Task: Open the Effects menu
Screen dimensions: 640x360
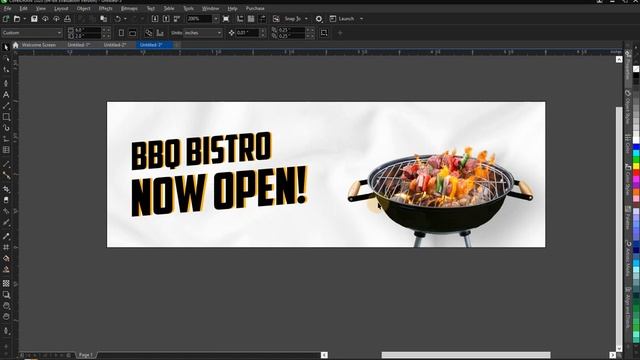Action: coord(105,8)
